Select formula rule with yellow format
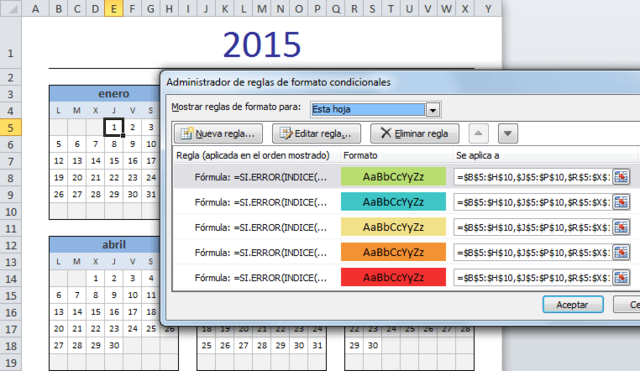Viewport: 640px width, 371px height. [260, 228]
